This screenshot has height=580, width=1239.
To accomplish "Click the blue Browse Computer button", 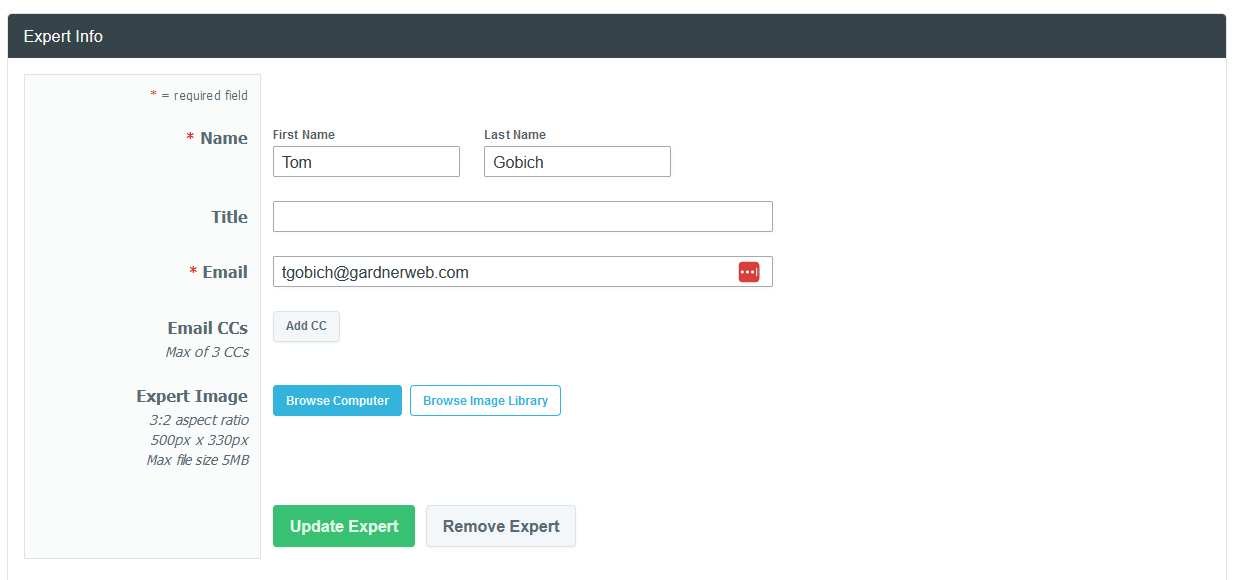I will coord(337,401).
